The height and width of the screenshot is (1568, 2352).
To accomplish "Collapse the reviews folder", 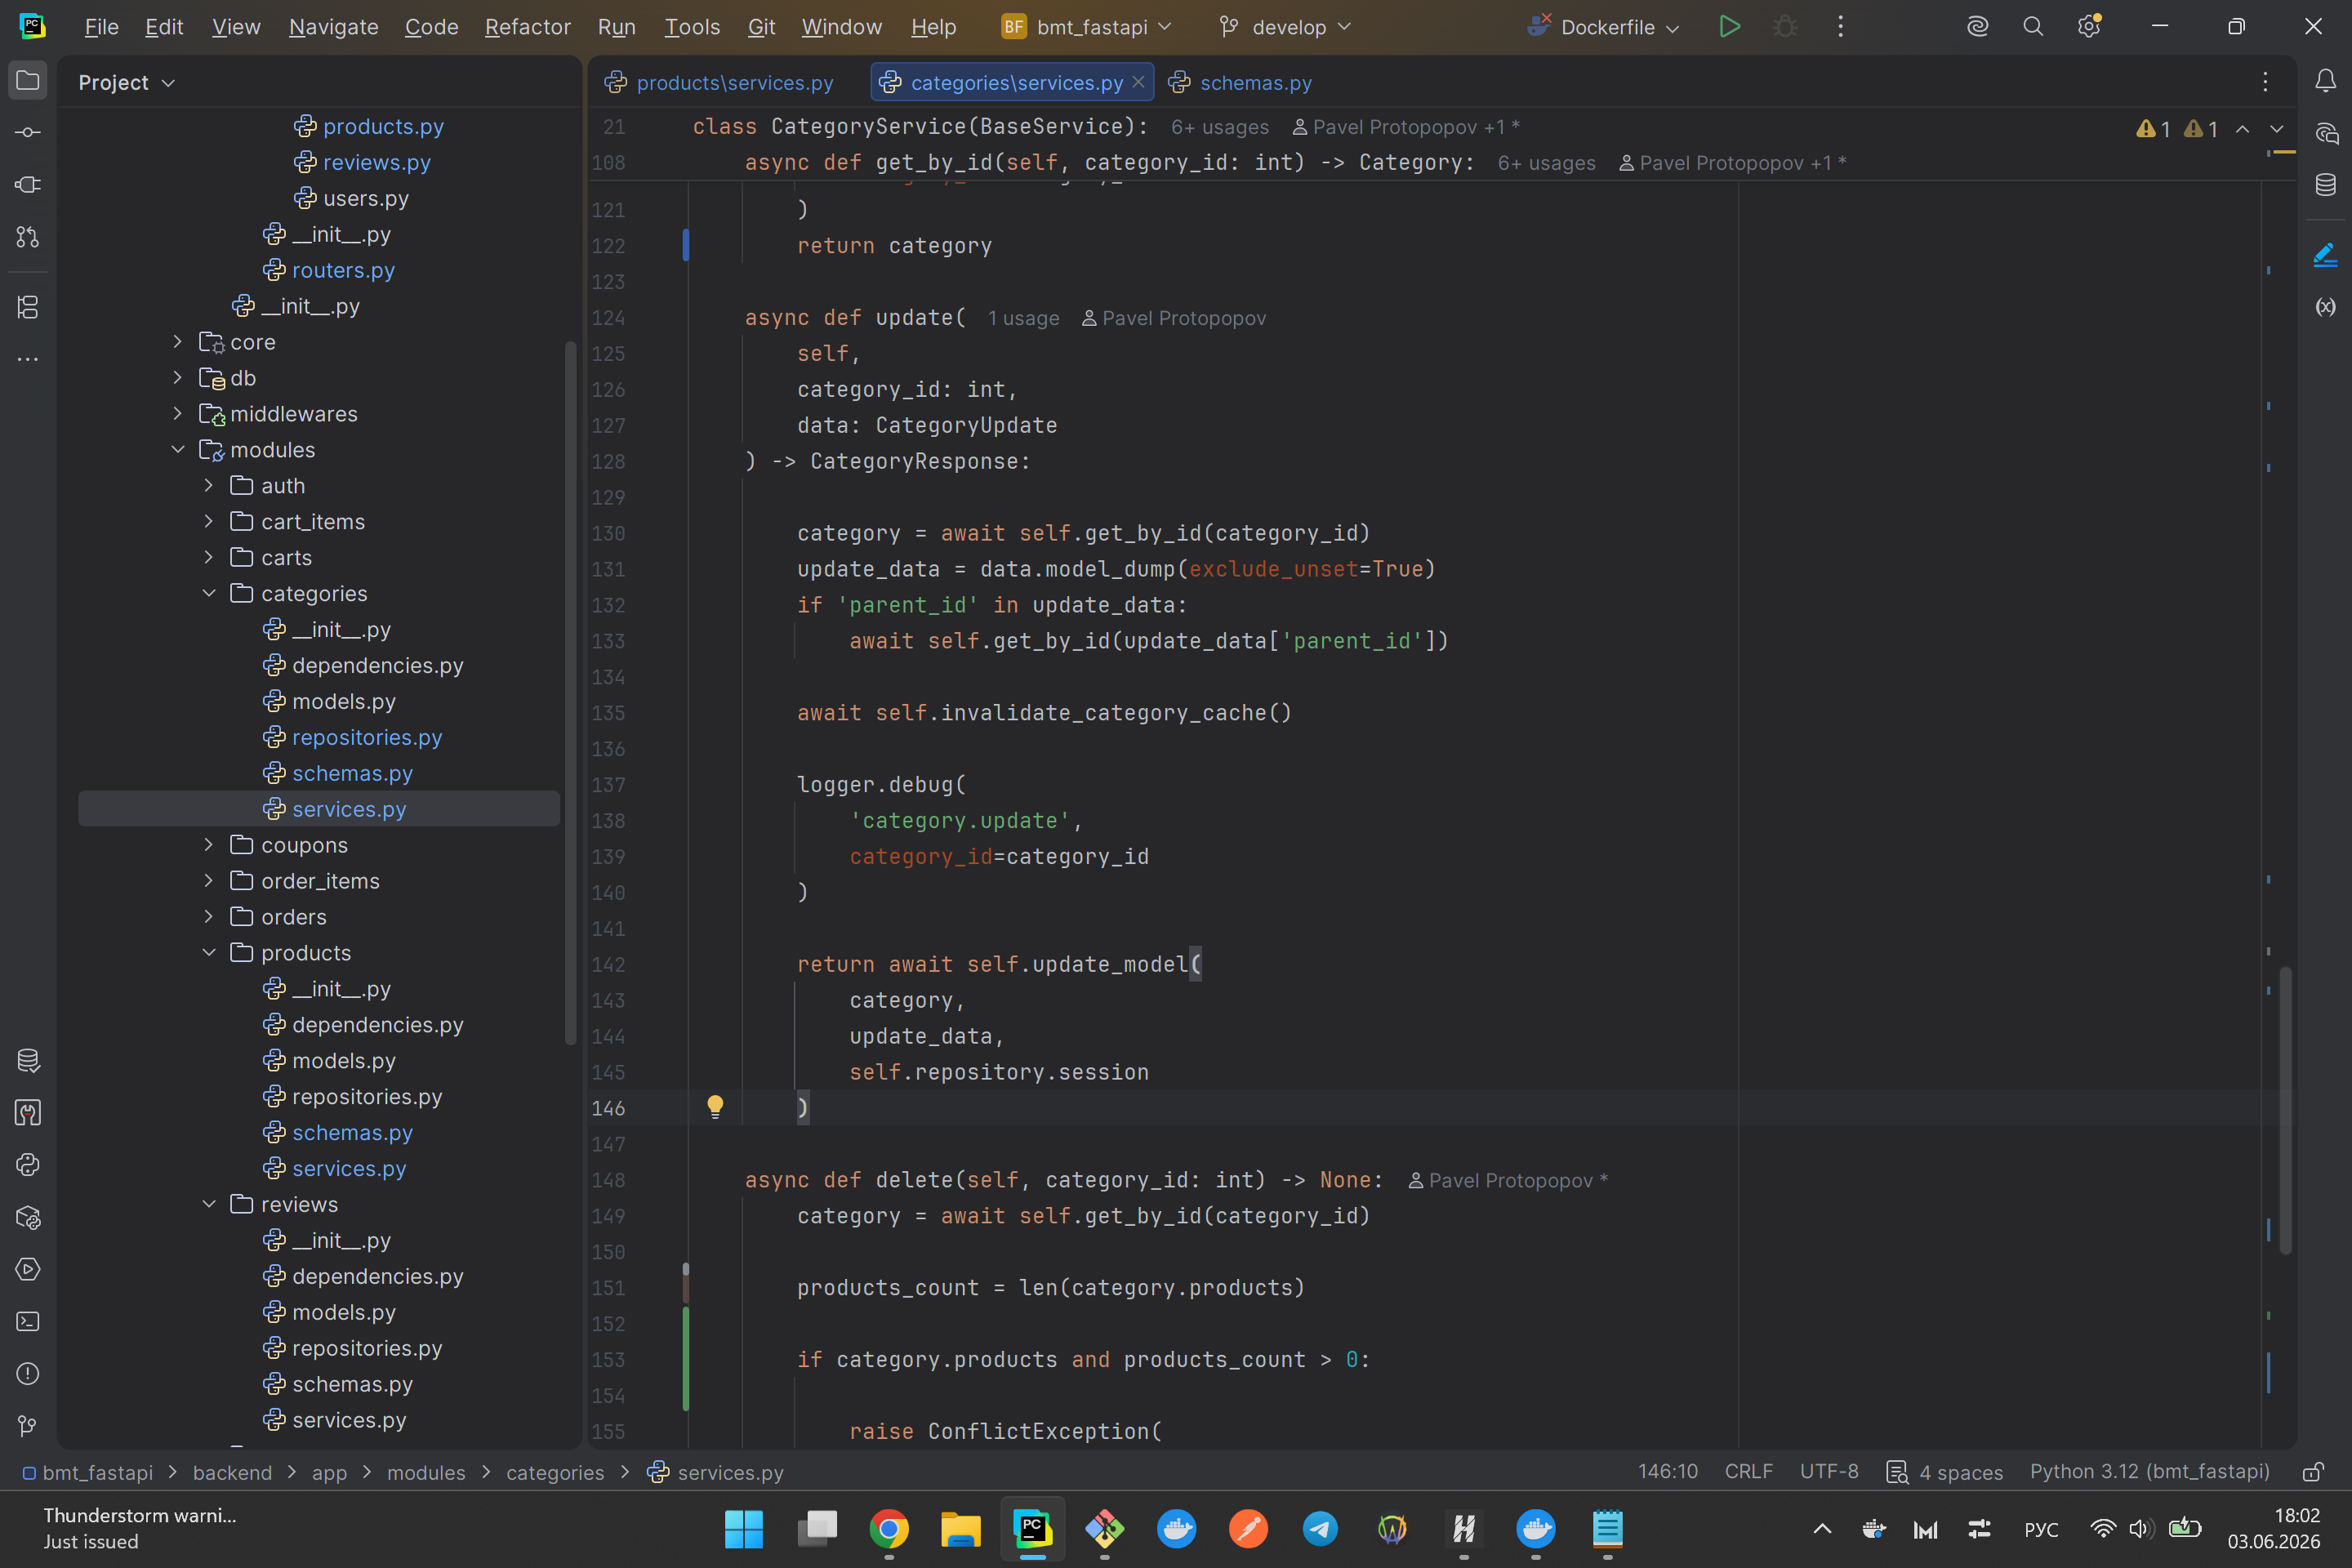I will click(209, 1204).
